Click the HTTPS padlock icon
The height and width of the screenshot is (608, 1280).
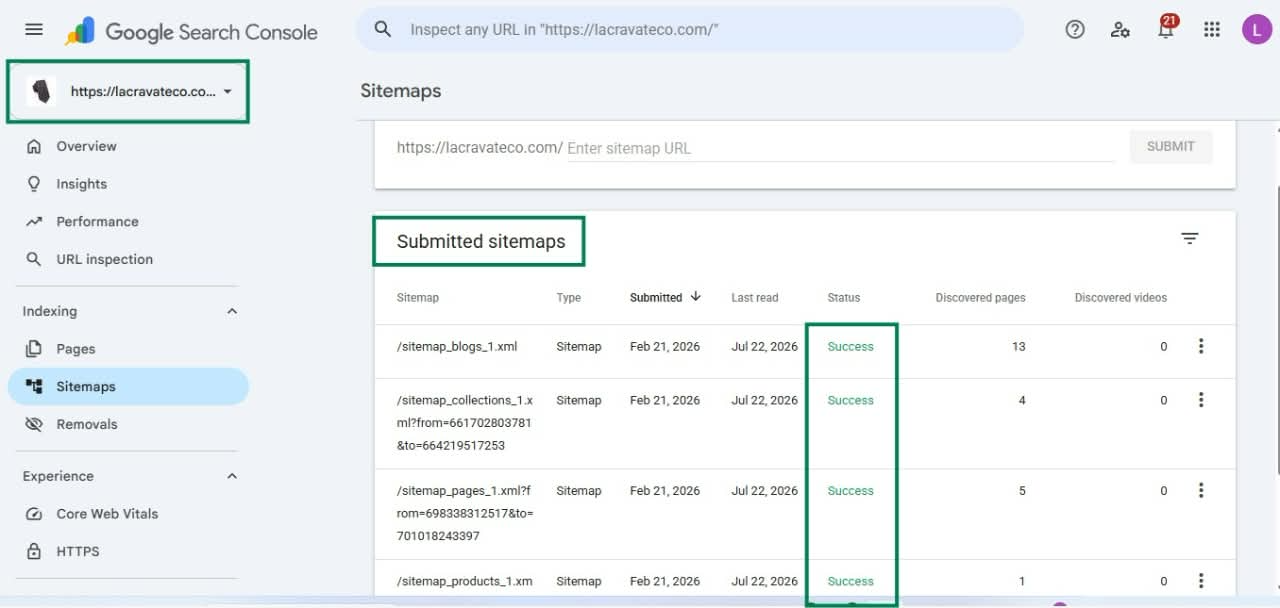coord(34,551)
